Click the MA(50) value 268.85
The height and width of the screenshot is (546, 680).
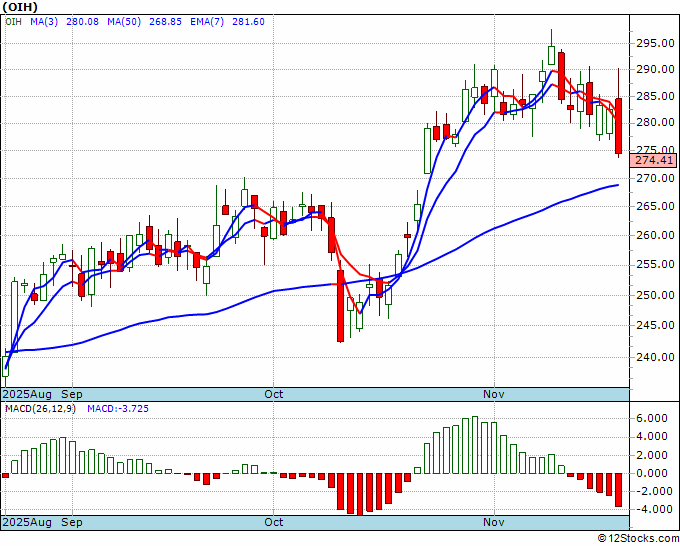165,22
